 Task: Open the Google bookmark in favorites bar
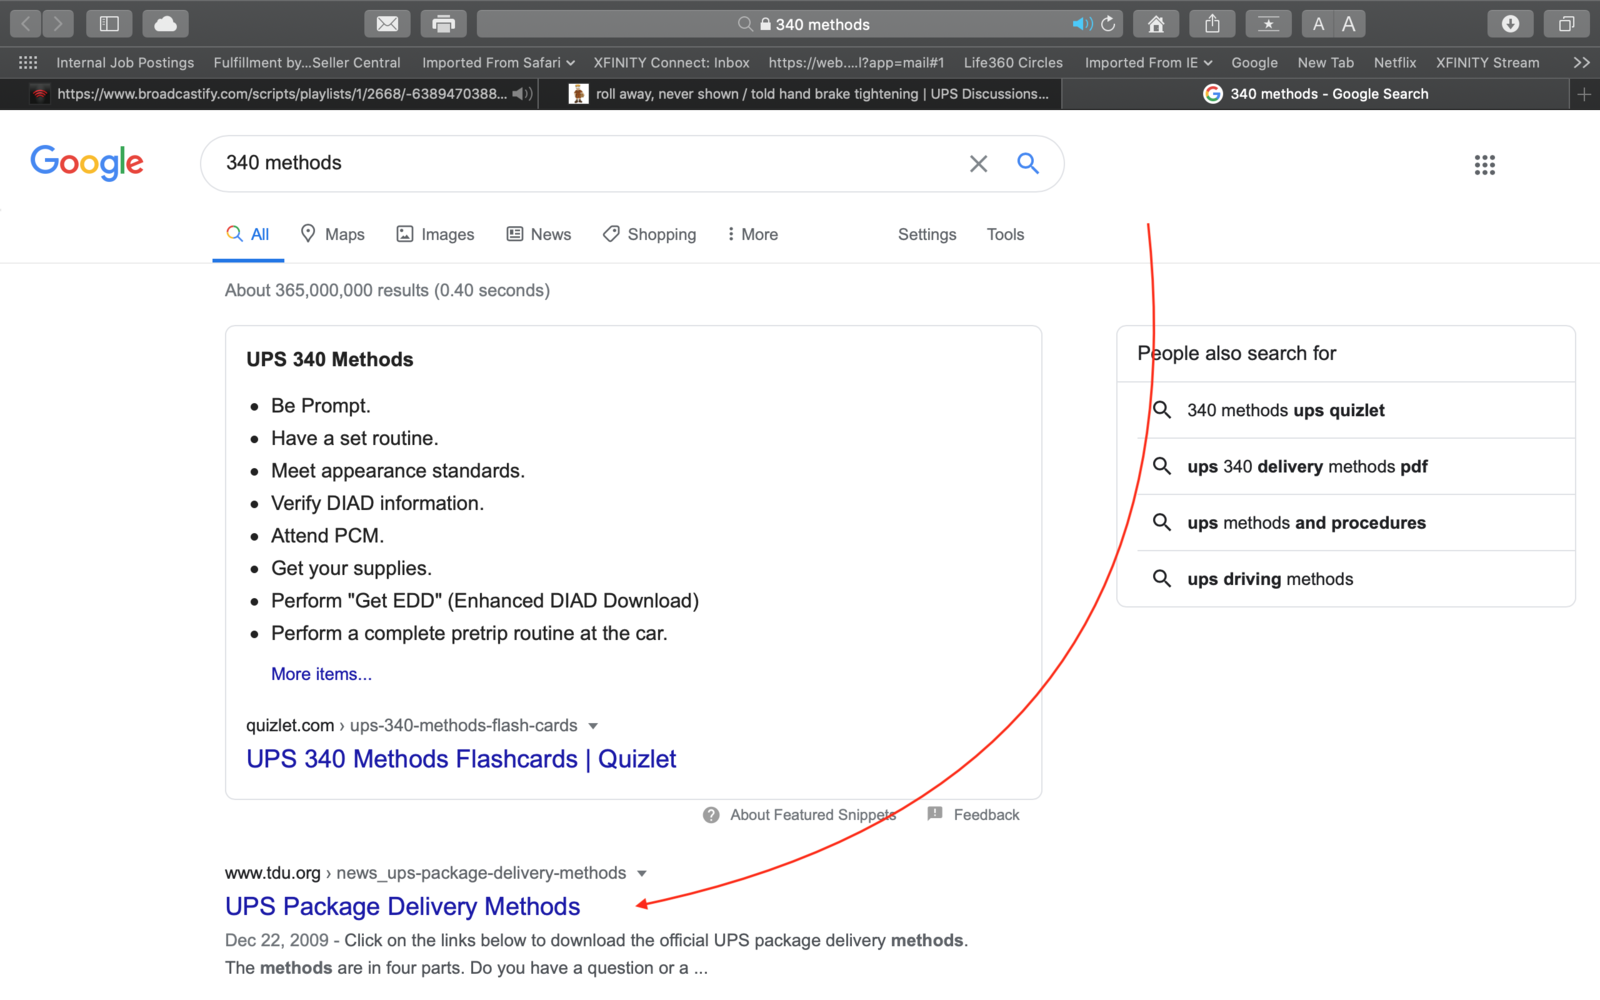tap(1254, 62)
